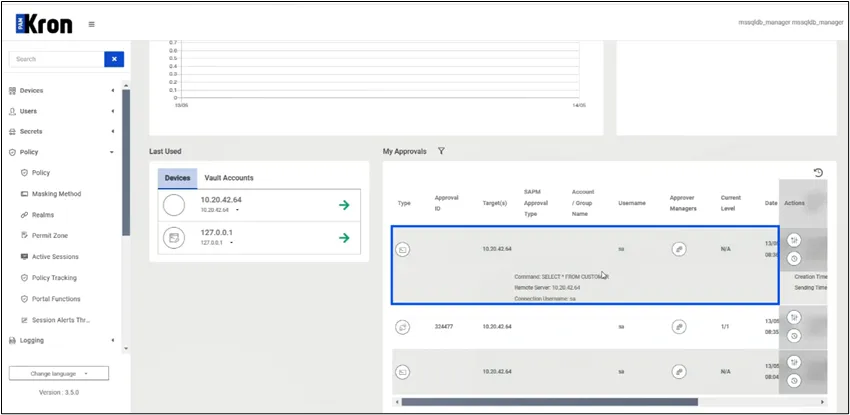850x415 pixels.
Task: View approver managers in 08:04 row
Action: point(679,372)
